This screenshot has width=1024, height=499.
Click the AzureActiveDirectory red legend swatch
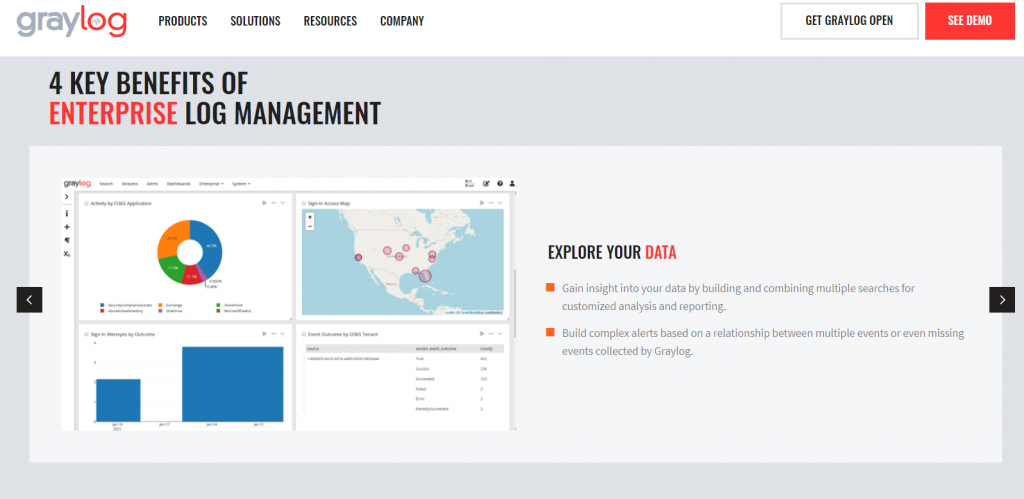coord(103,311)
